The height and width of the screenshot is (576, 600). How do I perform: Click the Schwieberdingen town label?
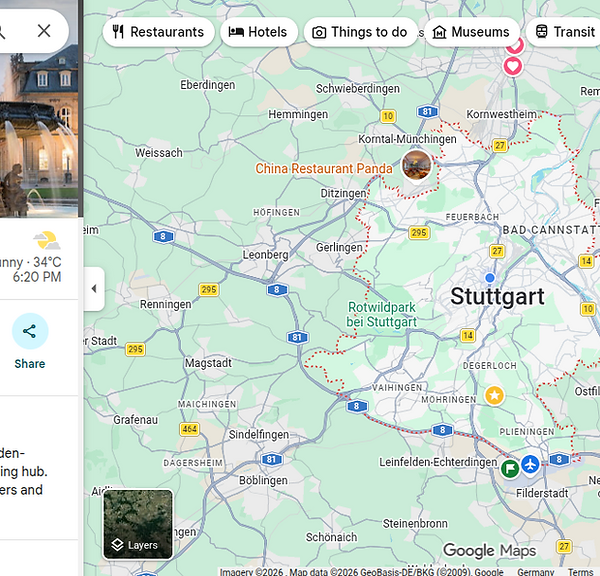point(357,89)
